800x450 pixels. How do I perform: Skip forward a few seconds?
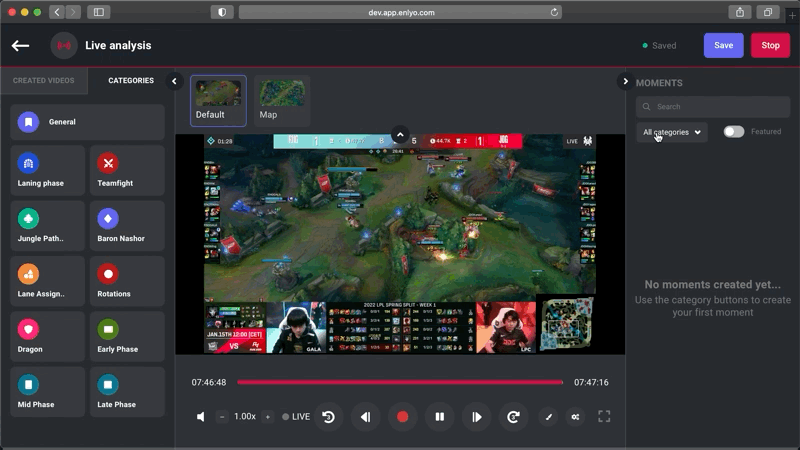(x=513, y=417)
